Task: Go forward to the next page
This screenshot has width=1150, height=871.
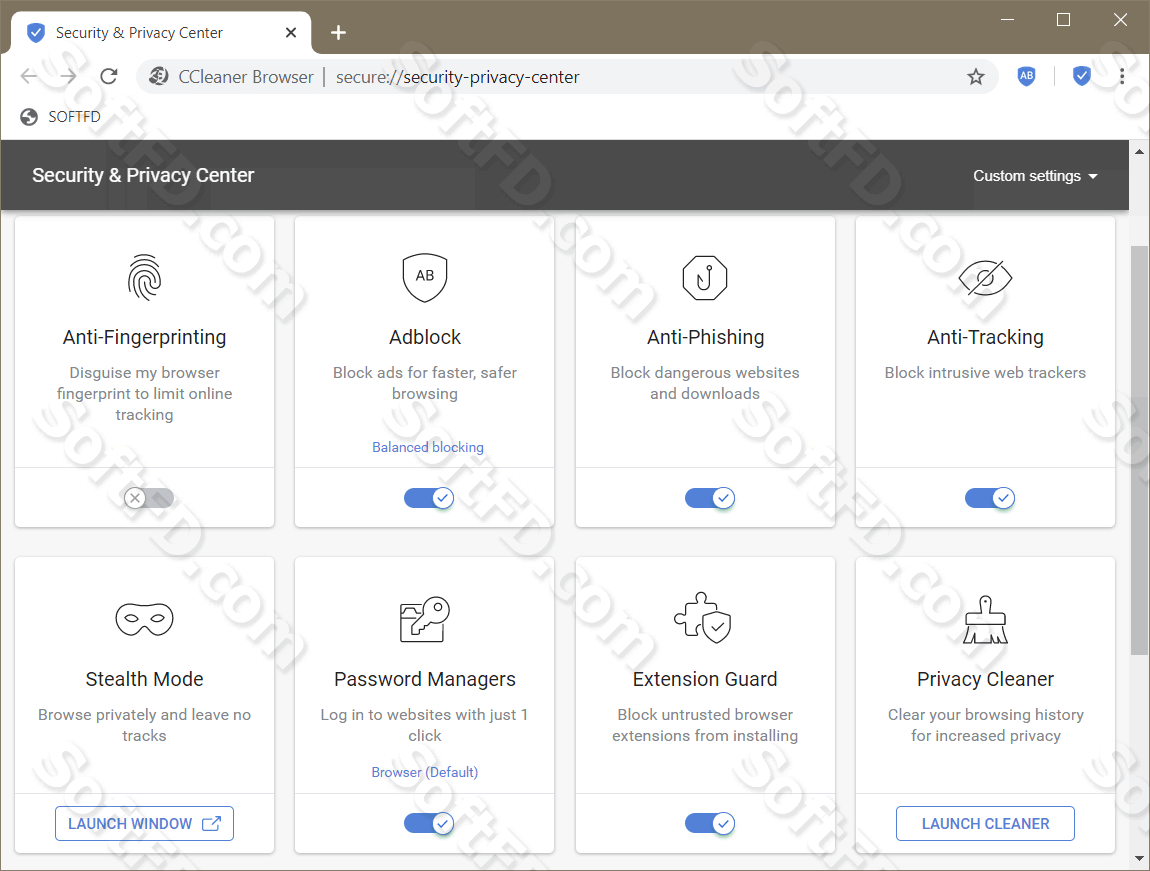Action: tap(68, 76)
